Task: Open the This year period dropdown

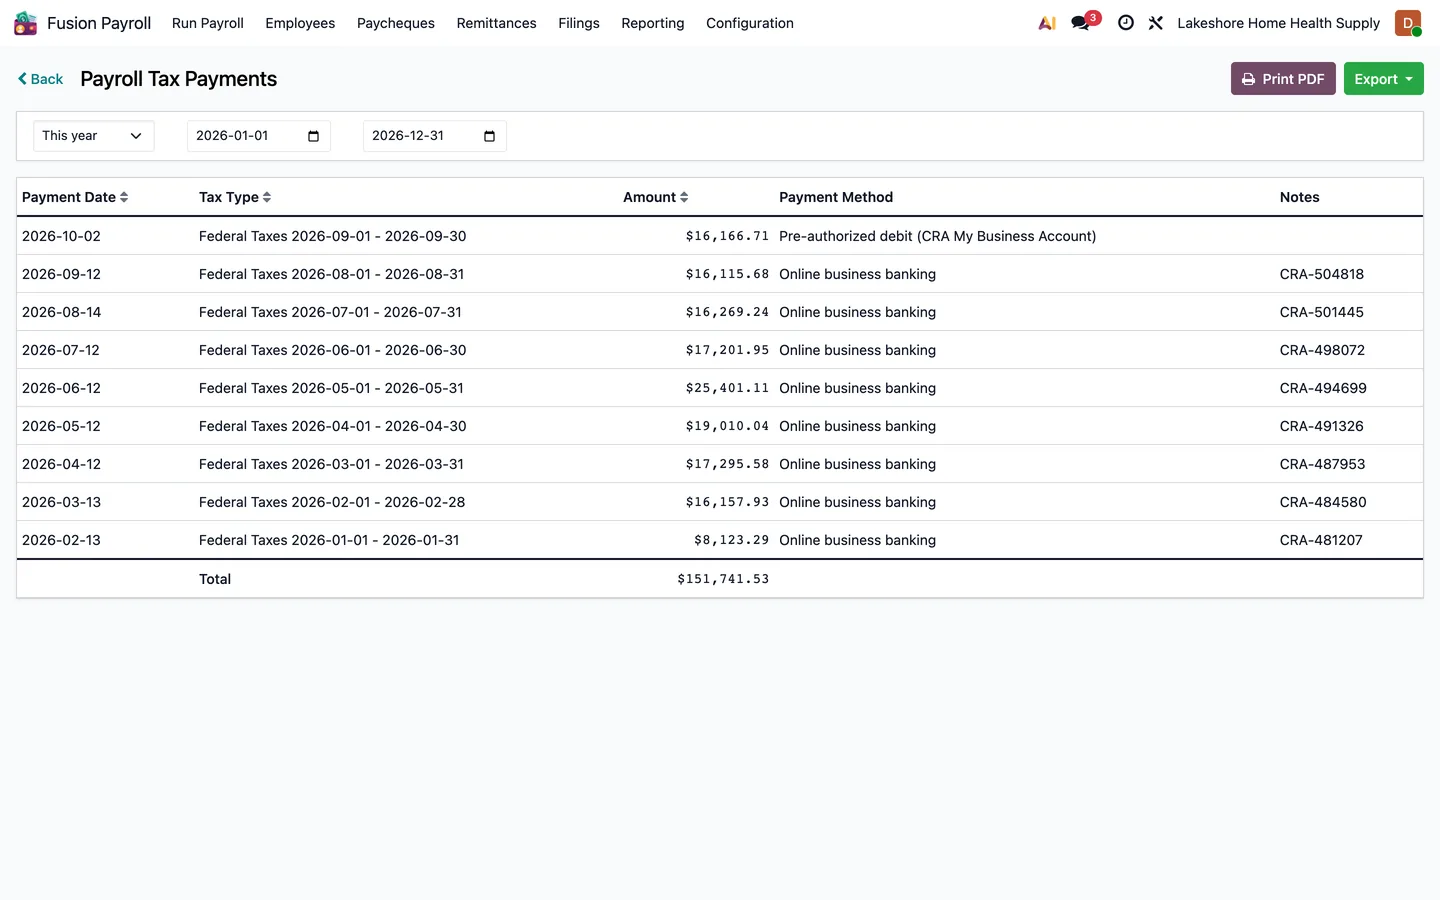Action: [x=94, y=136]
